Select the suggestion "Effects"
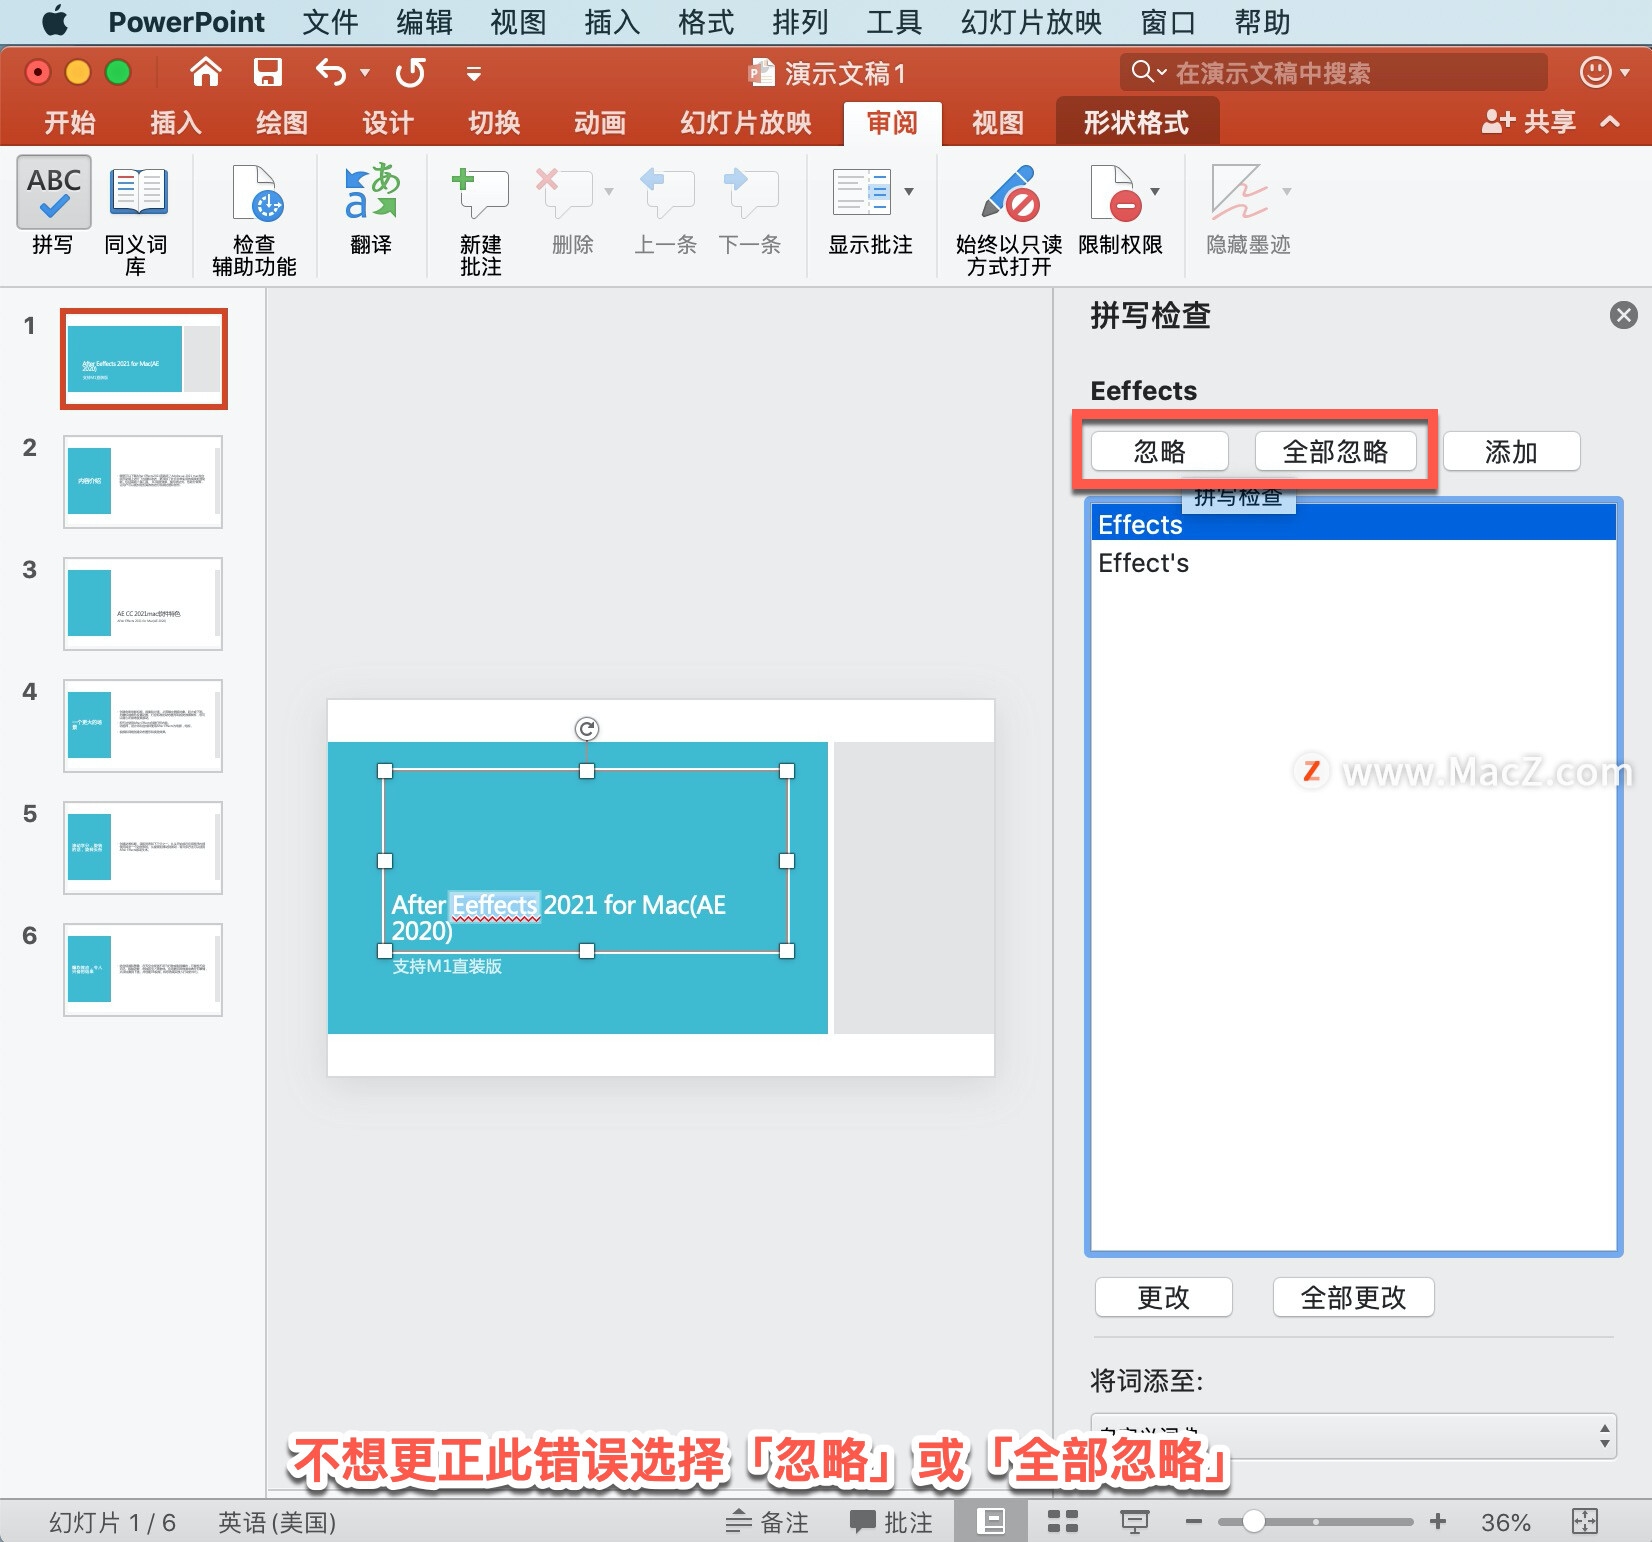Viewport: 1652px width, 1542px height. pyautogui.click(x=1353, y=524)
